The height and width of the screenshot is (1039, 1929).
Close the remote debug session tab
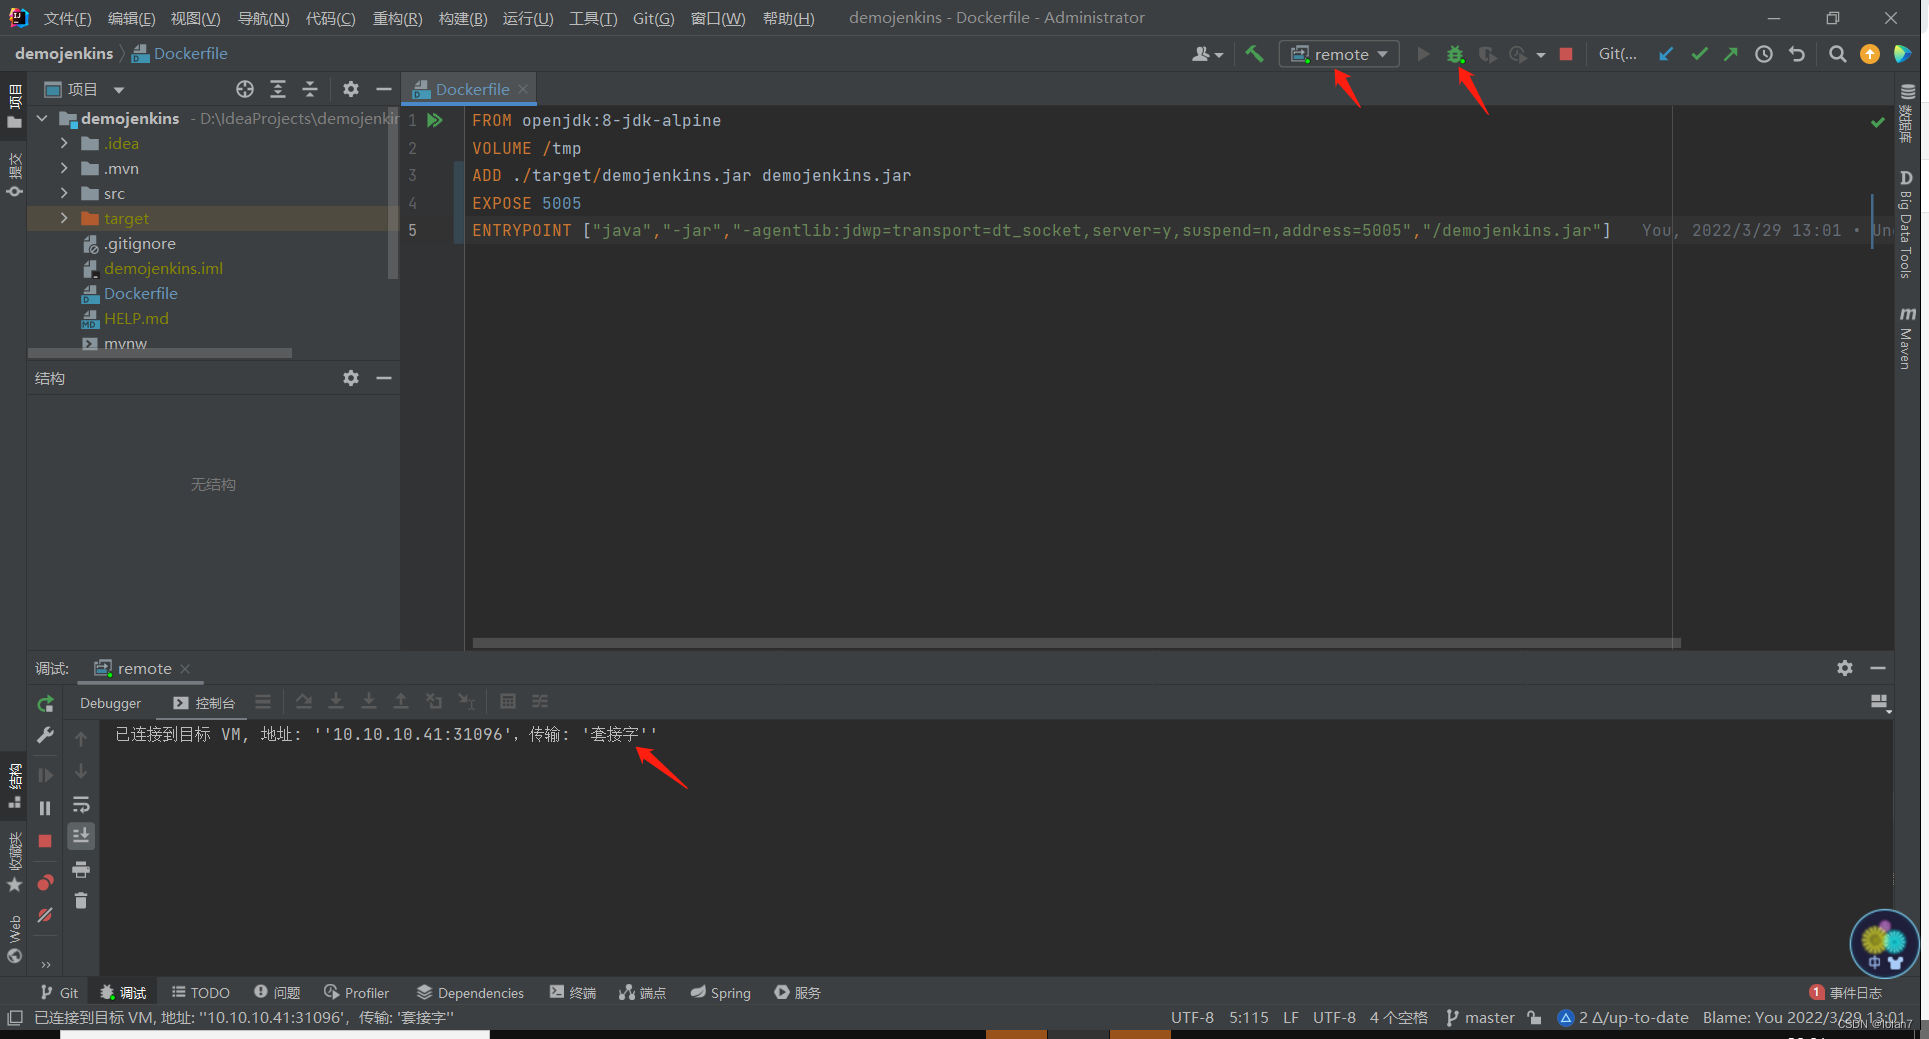(185, 669)
